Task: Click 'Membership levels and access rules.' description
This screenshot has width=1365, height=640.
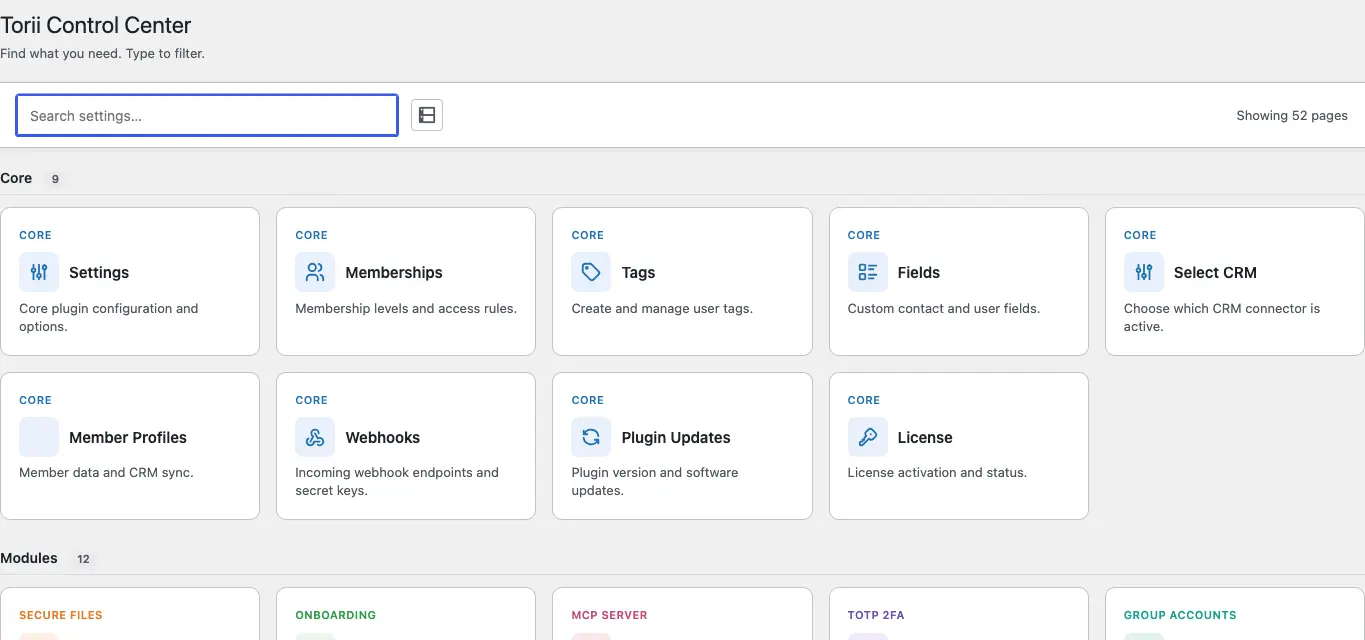Action: point(406,308)
